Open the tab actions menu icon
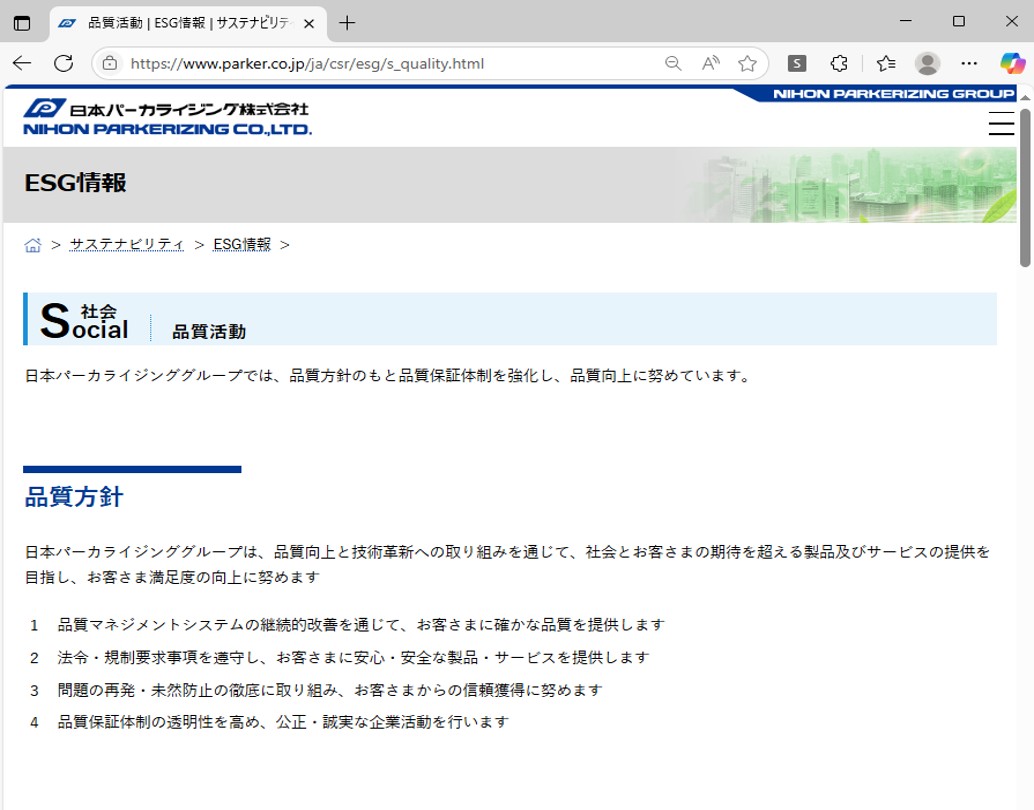1034x810 pixels. click(22, 23)
